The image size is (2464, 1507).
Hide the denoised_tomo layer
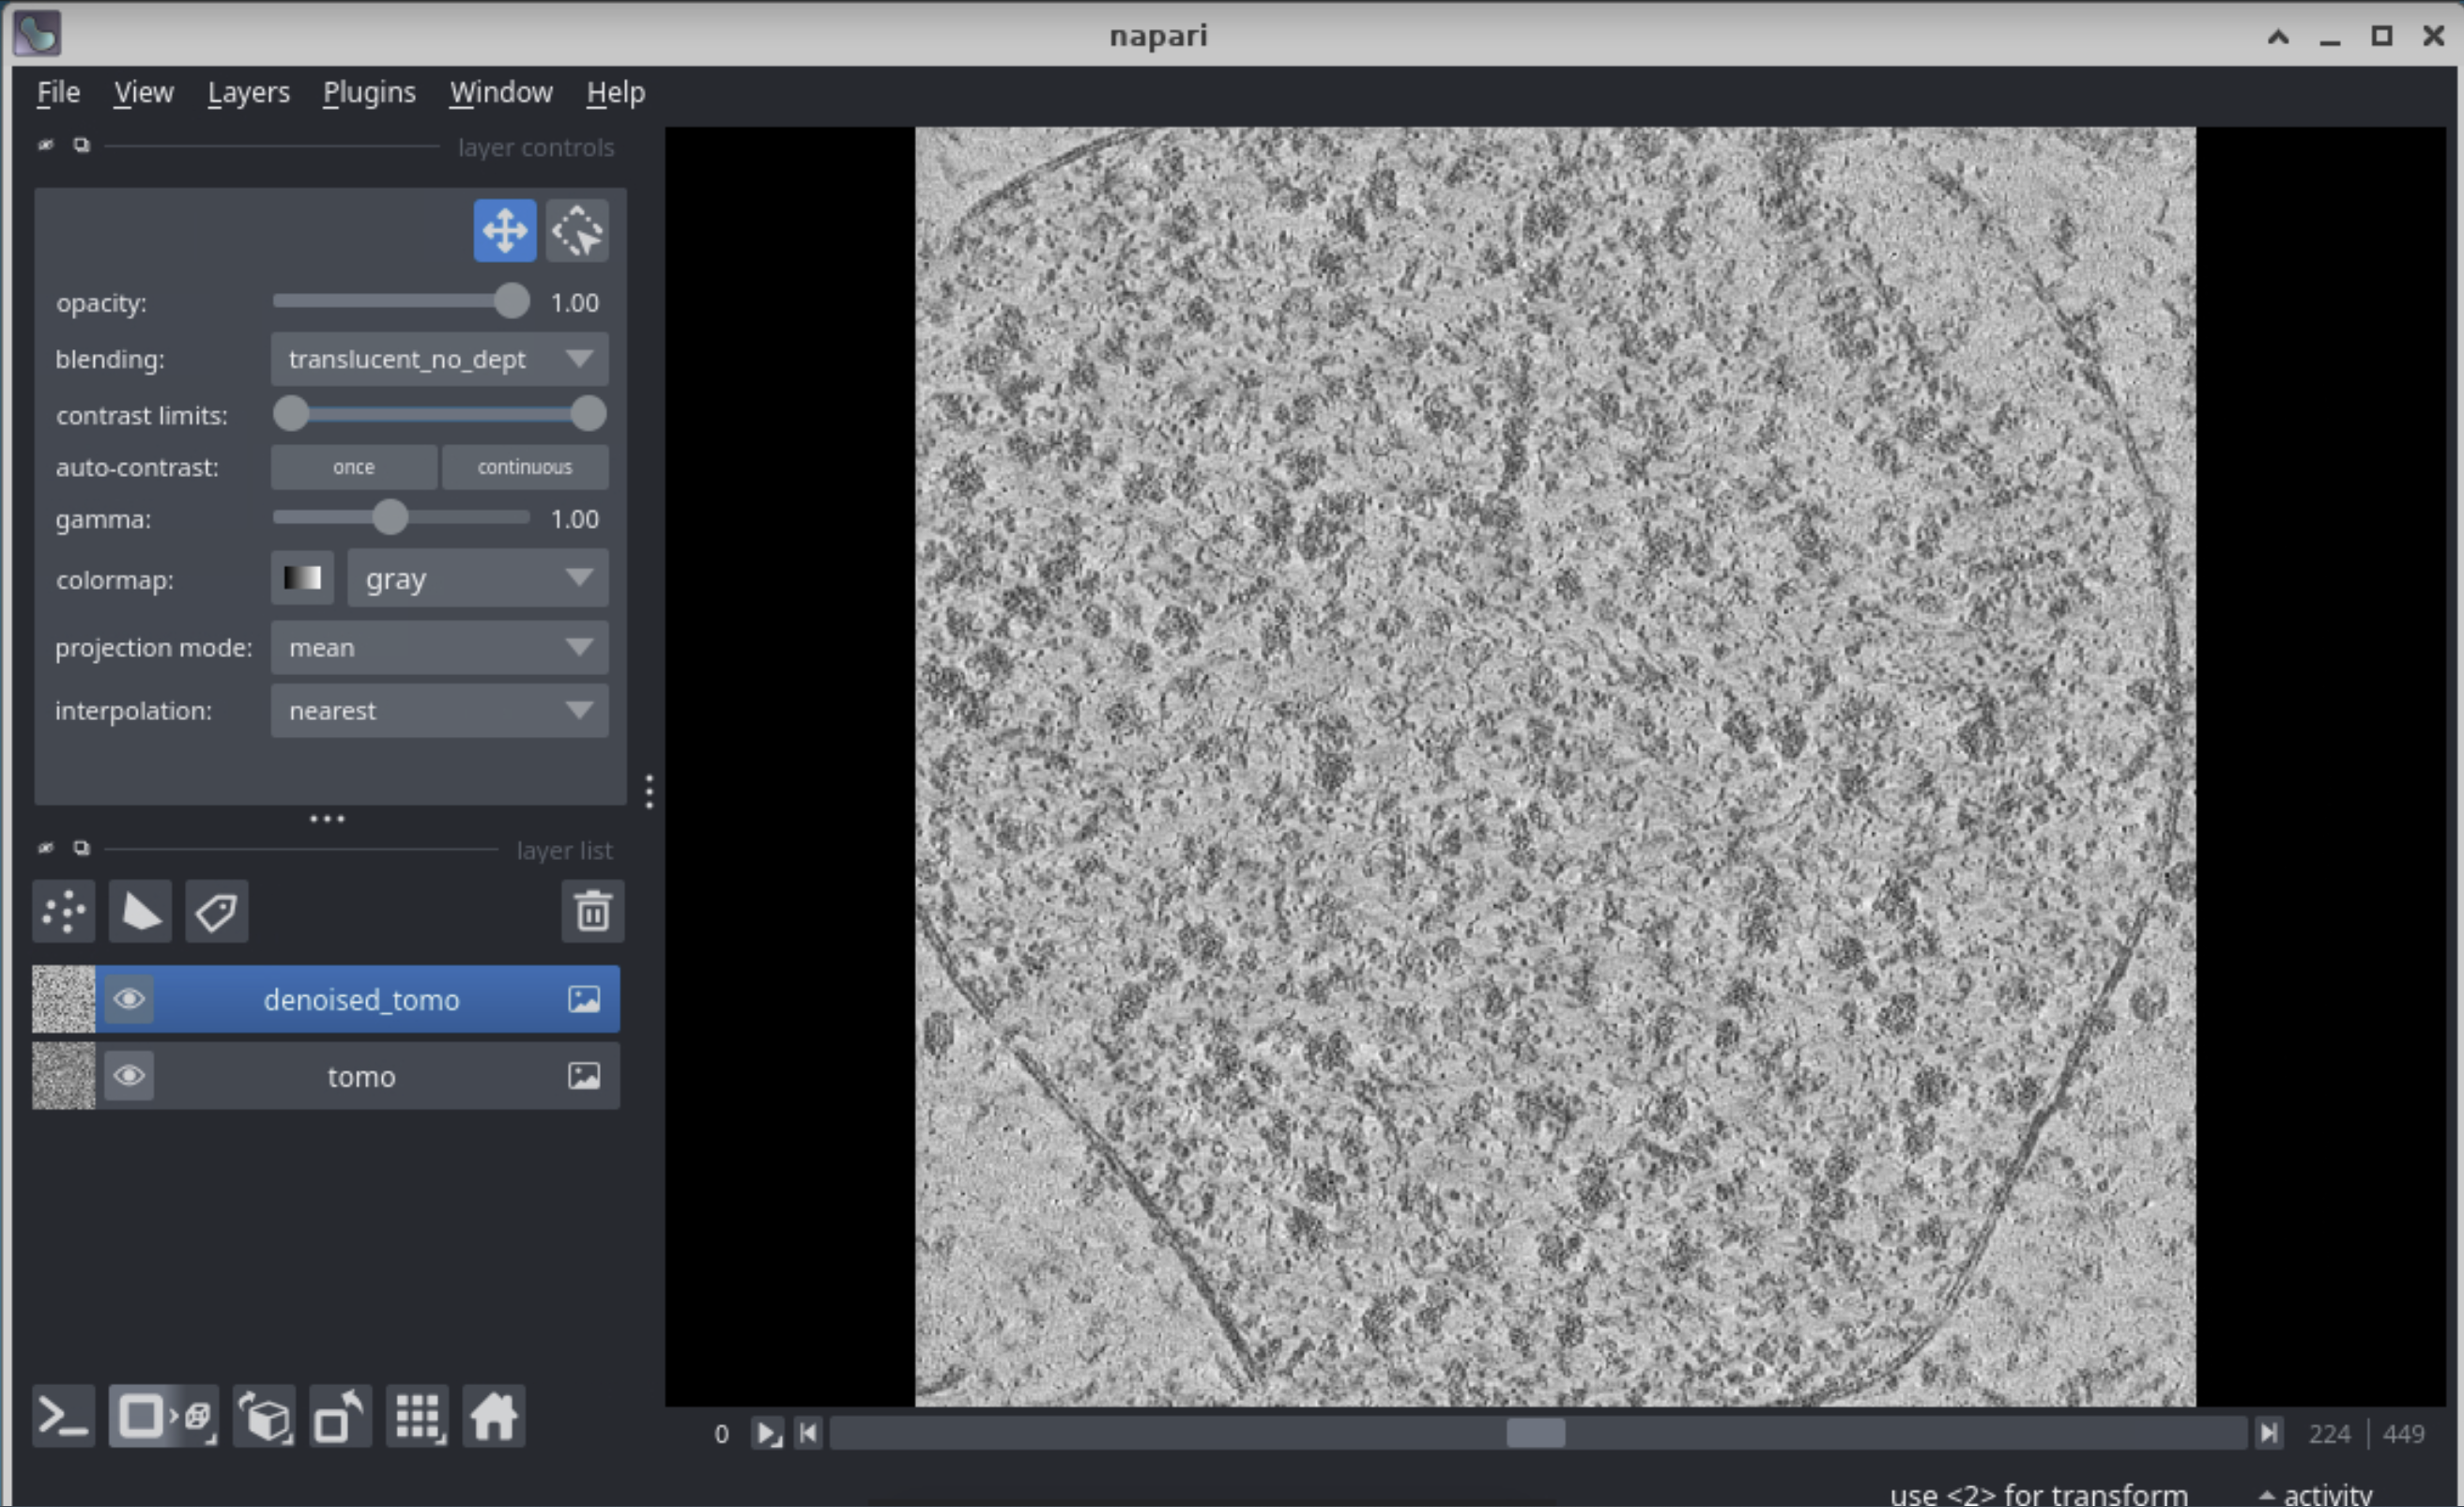pos(129,999)
